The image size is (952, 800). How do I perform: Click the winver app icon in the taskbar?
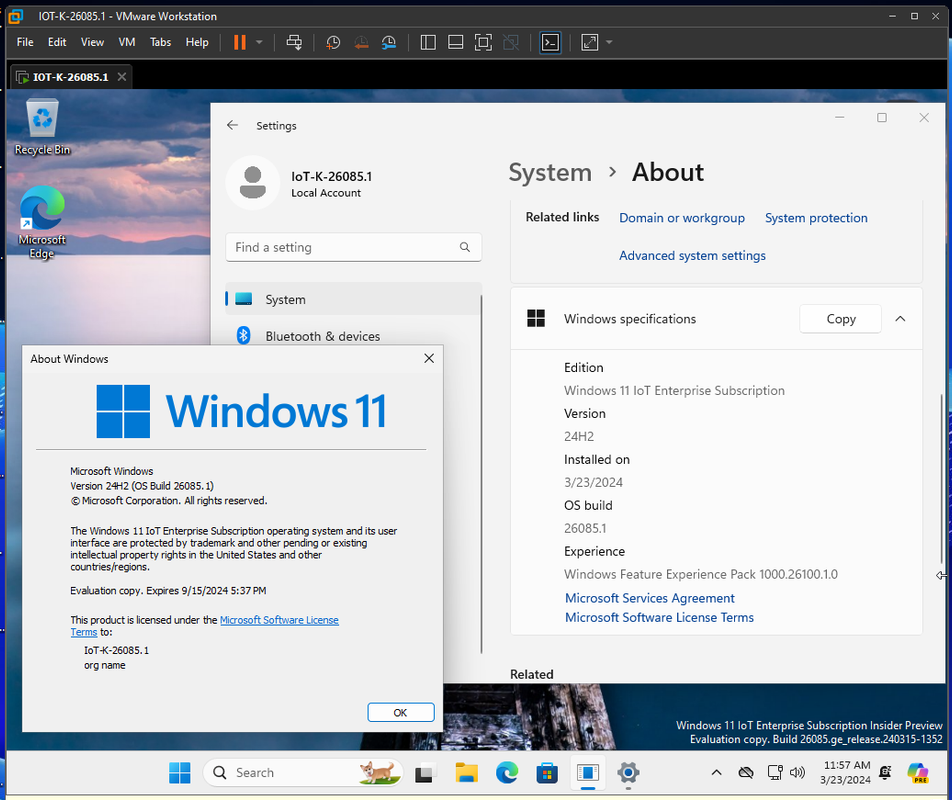[x=588, y=773]
